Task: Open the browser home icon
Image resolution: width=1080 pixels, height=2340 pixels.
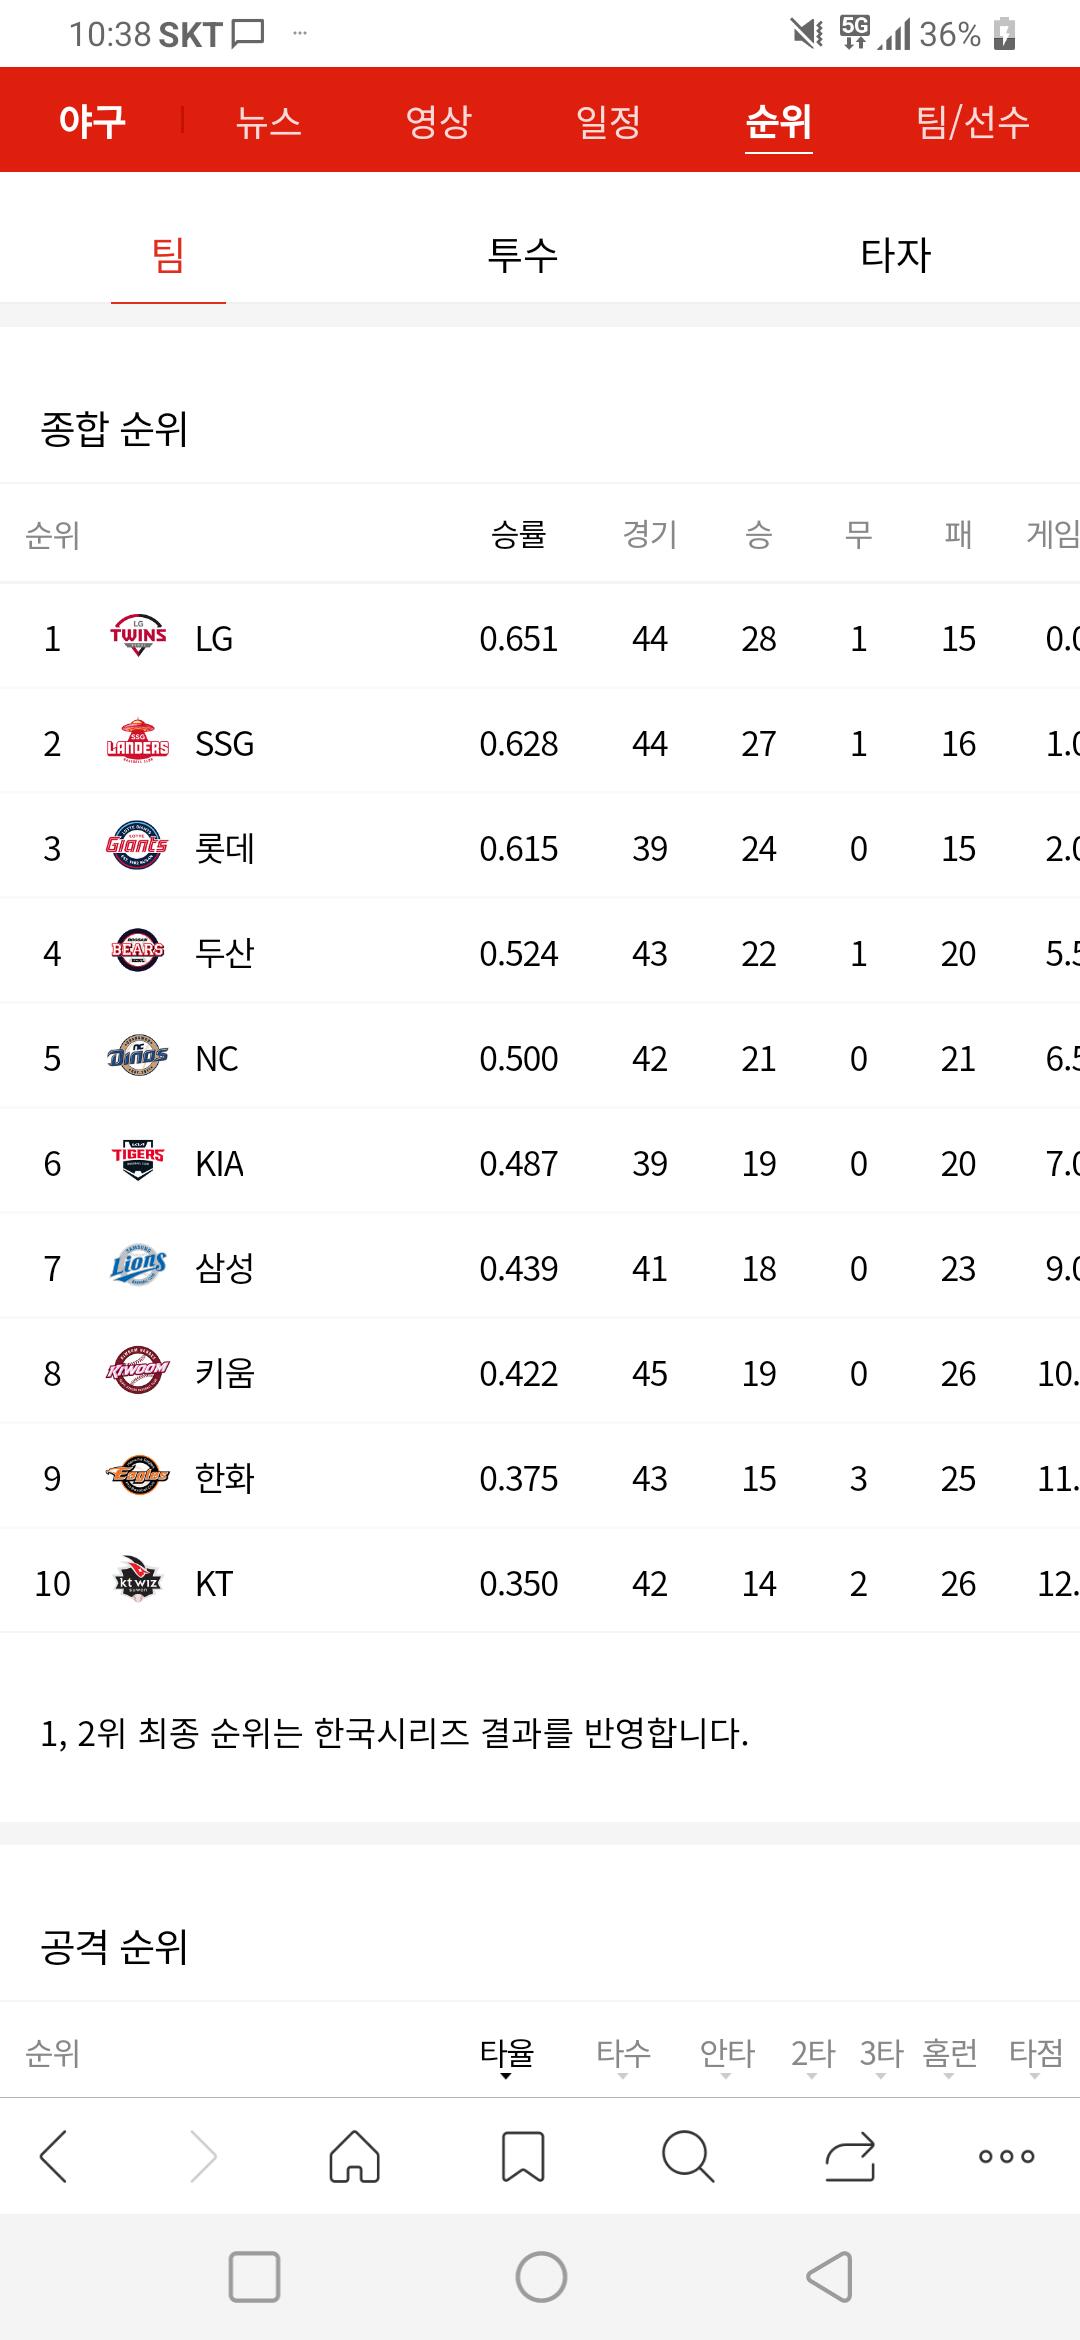Action: coord(355,2156)
